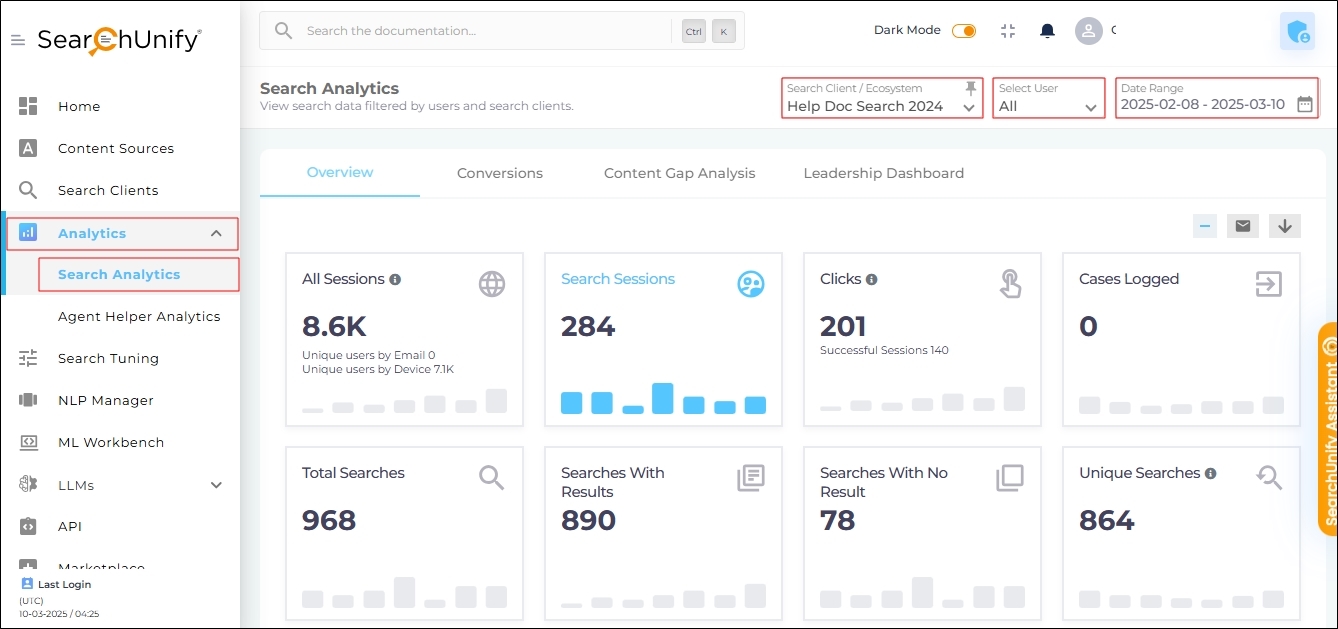Click the email report envelope icon

point(1242,226)
